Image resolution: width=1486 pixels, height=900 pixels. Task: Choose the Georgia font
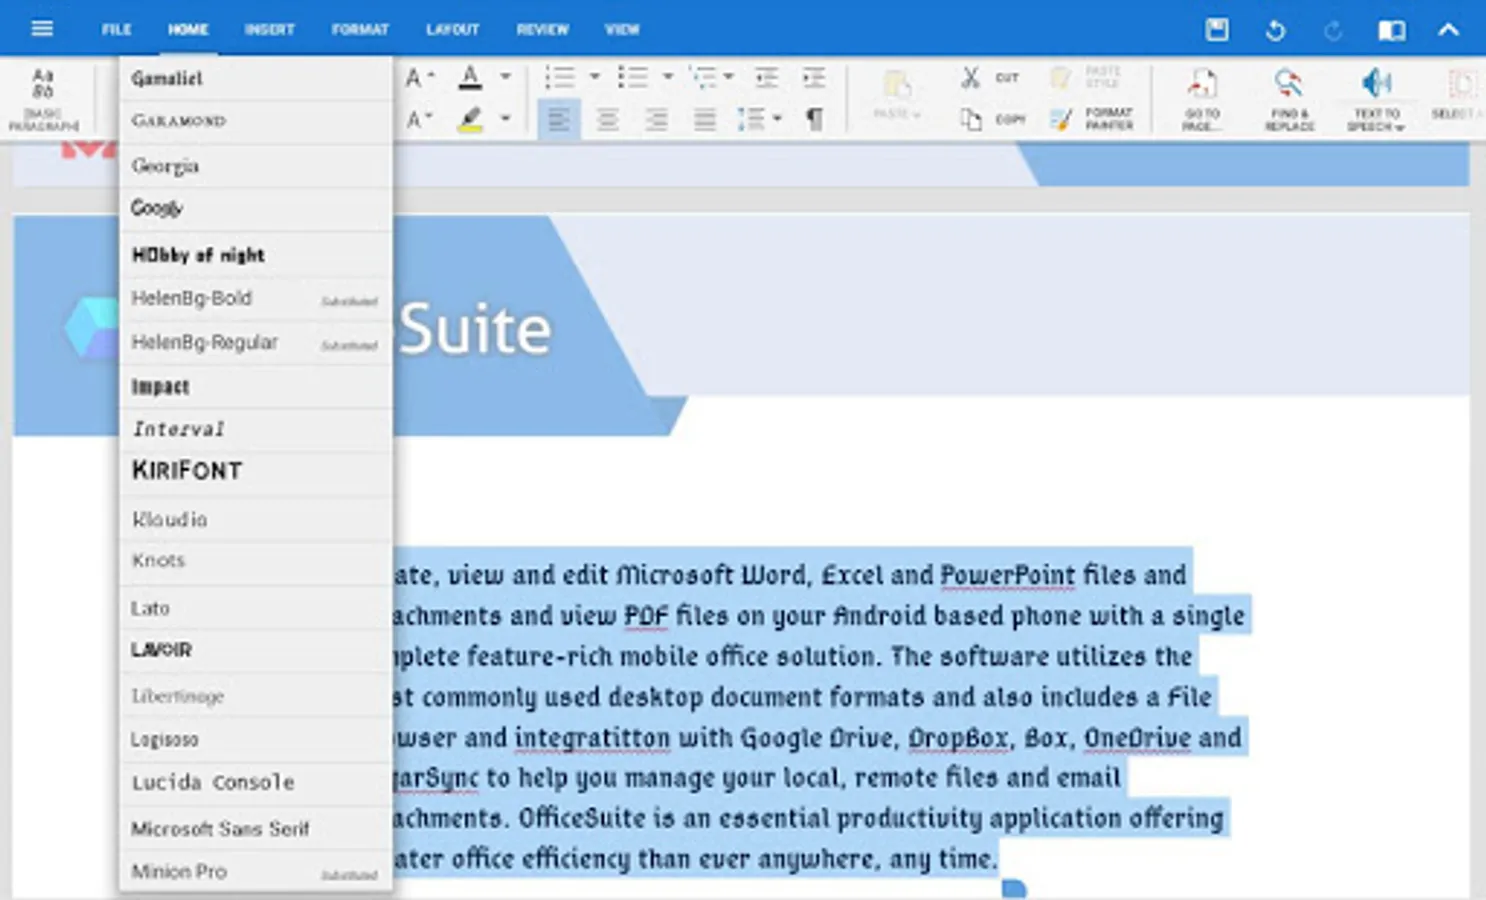click(255, 165)
